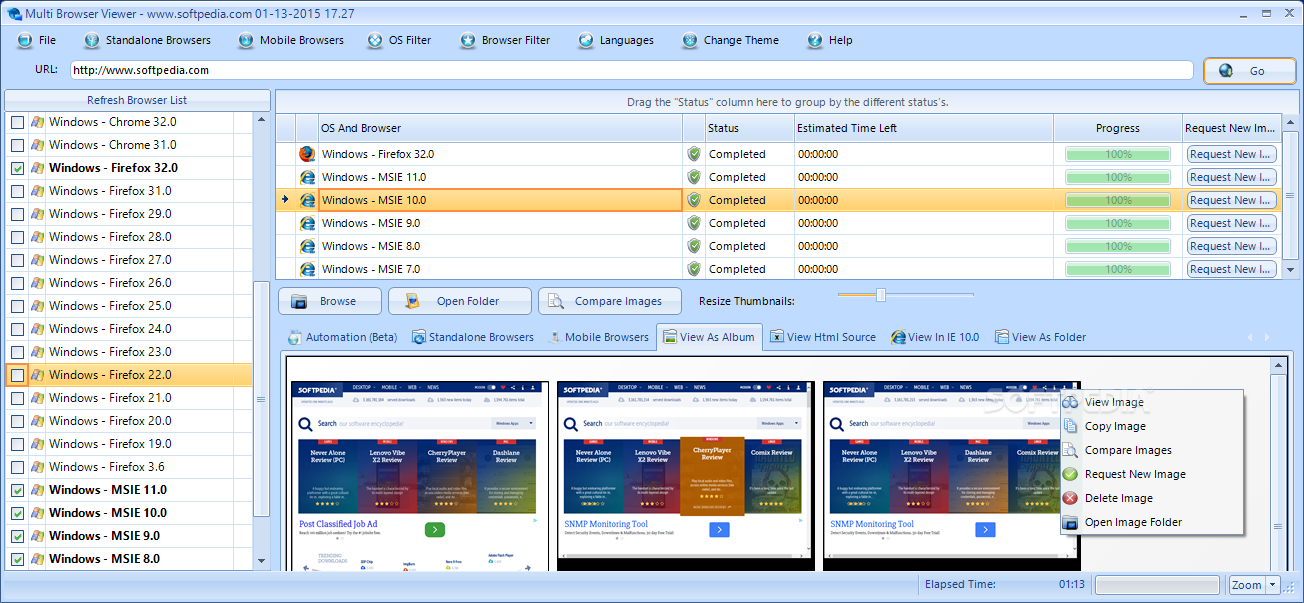Click the Mobile Browsers menu icon
Image resolution: width=1304 pixels, height=603 pixels.
click(x=246, y=41)
